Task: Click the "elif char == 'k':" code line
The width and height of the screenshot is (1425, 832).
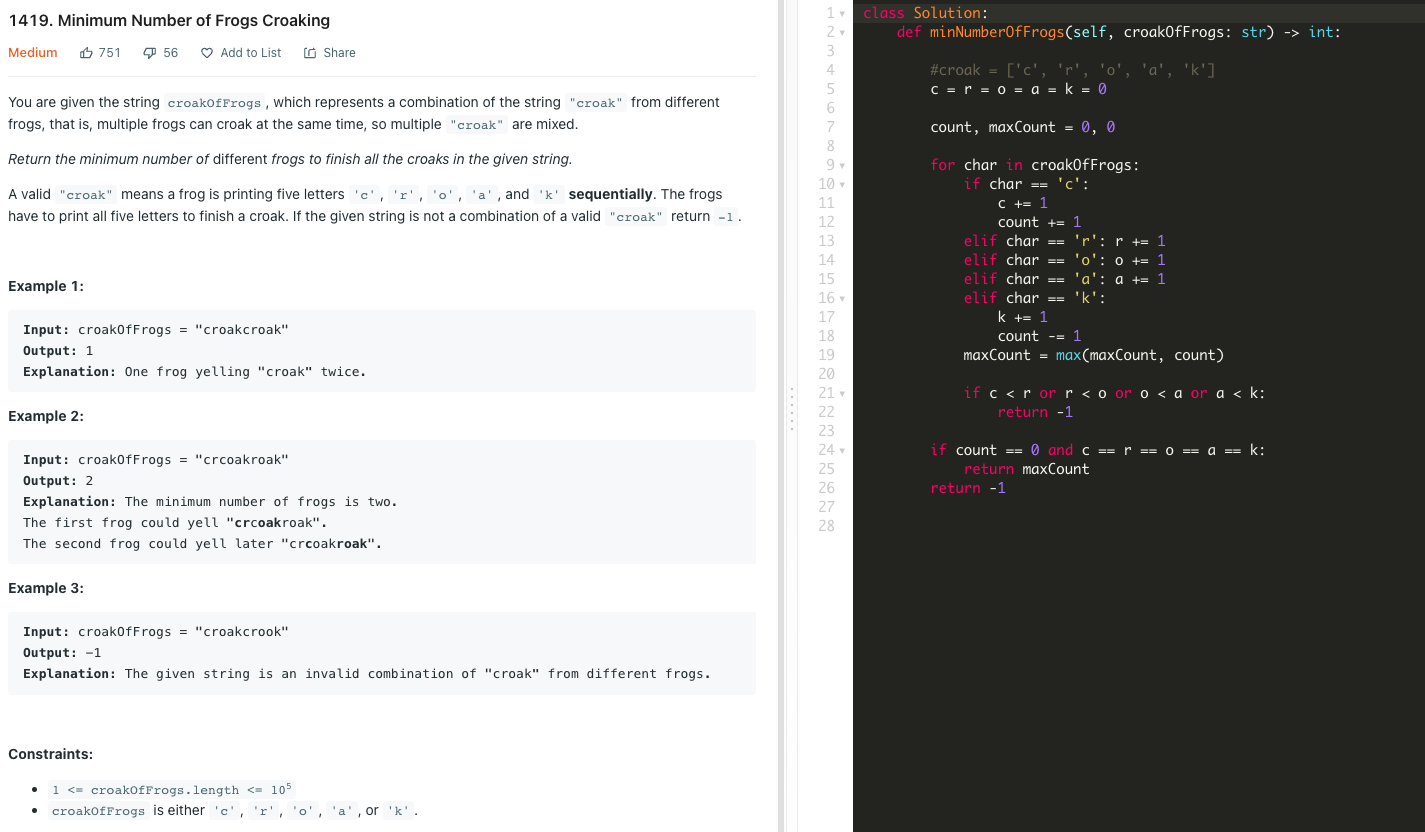Action: click(x=1035, y=298)
